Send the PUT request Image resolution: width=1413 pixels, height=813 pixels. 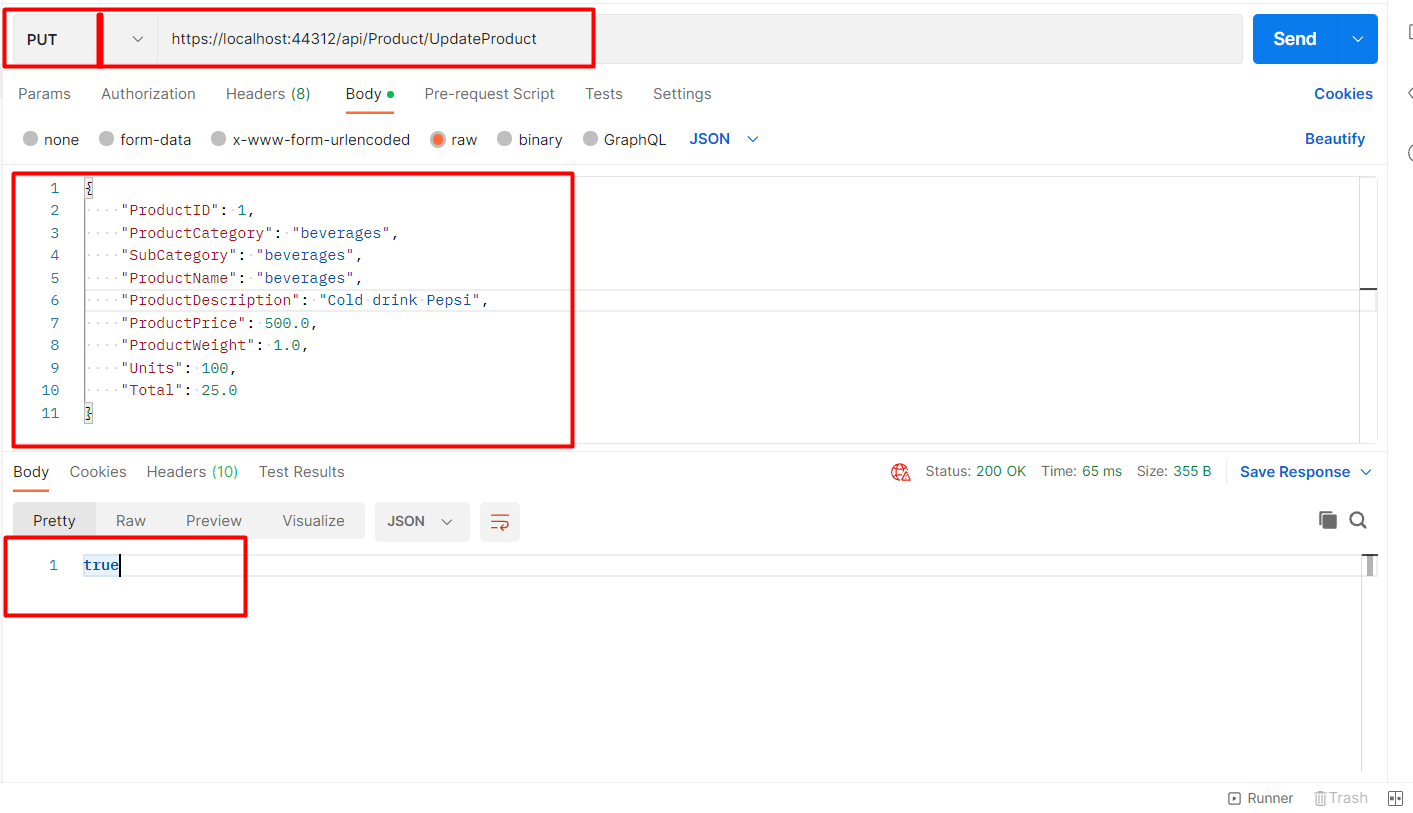click(x=1295, y=39)
